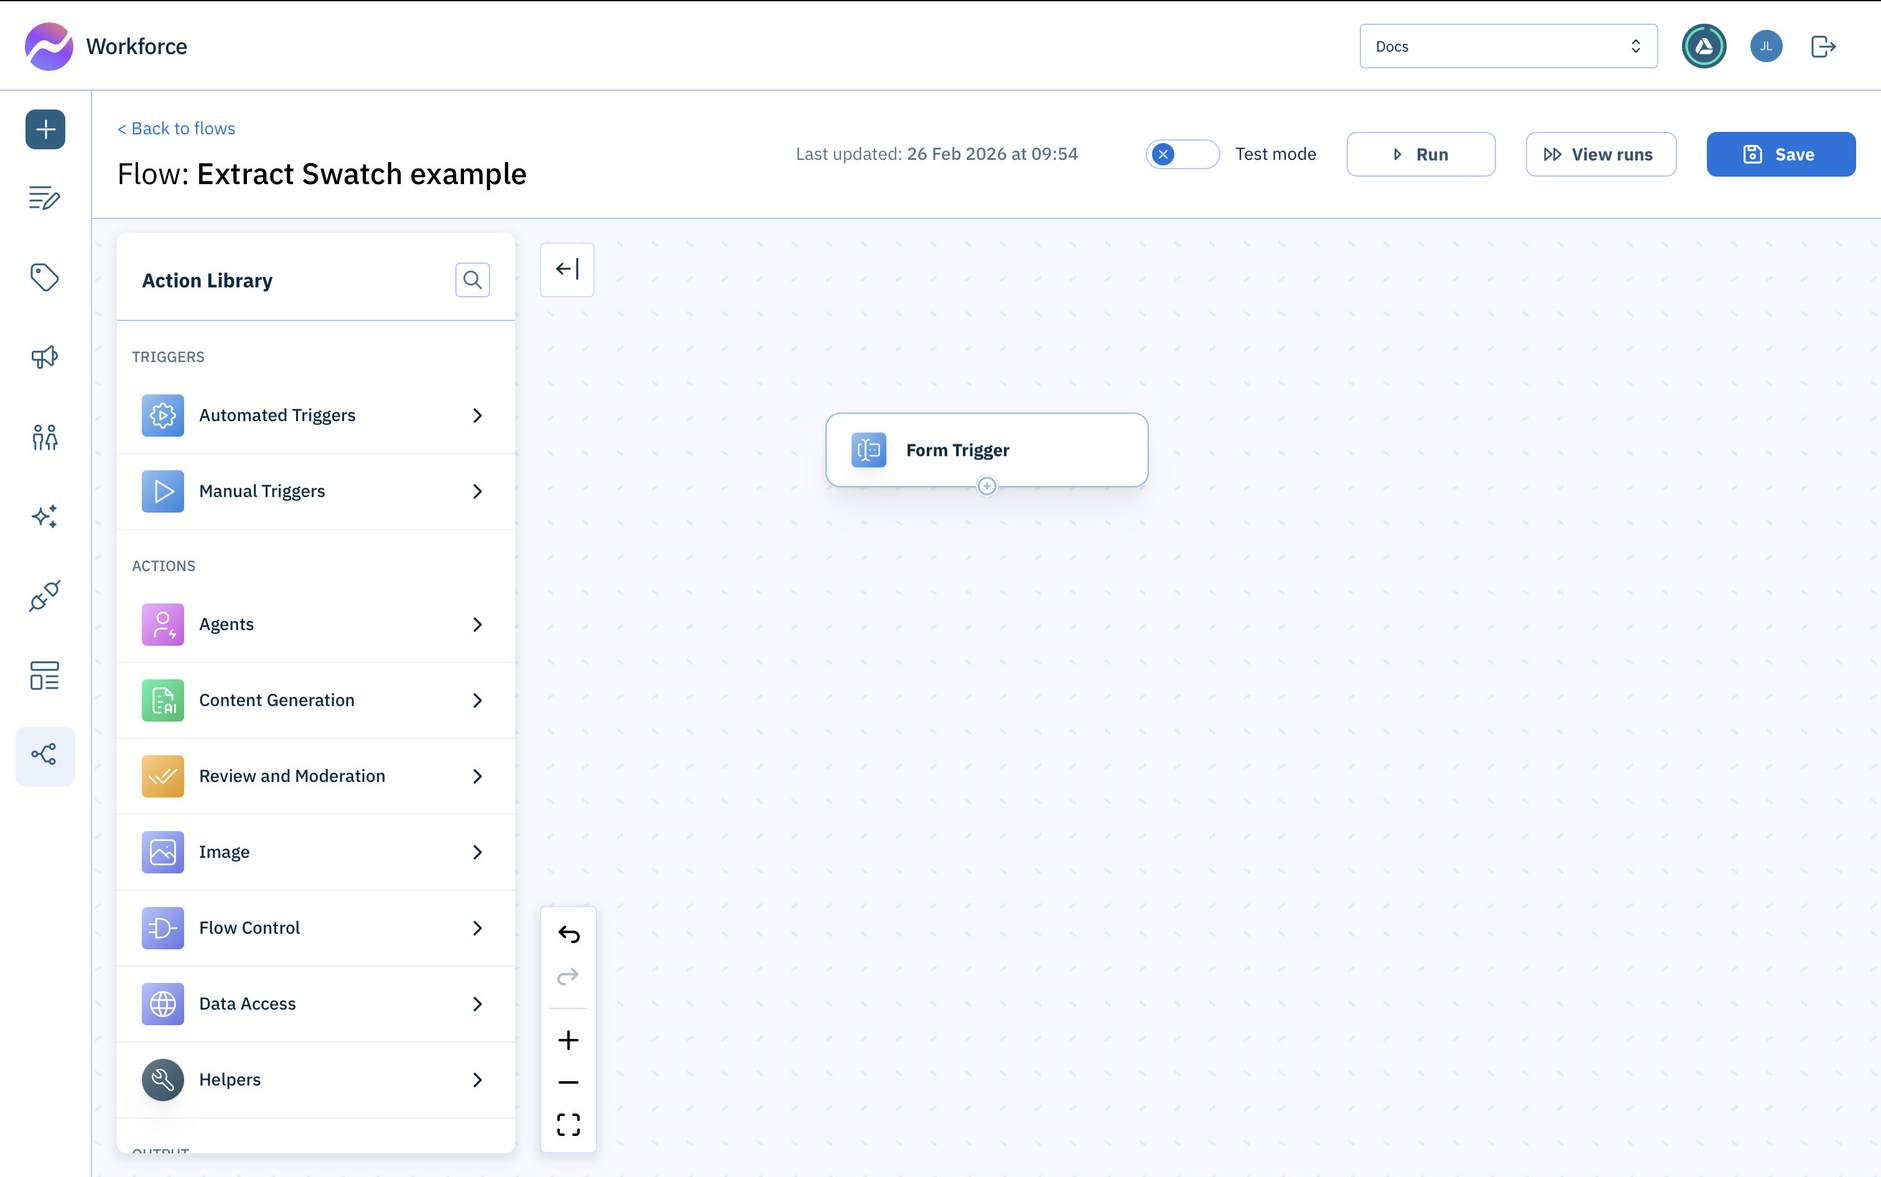The height and width of the screenshot is (1177, 1881).
Task: Click the Run button
Action: point(1421,154)
